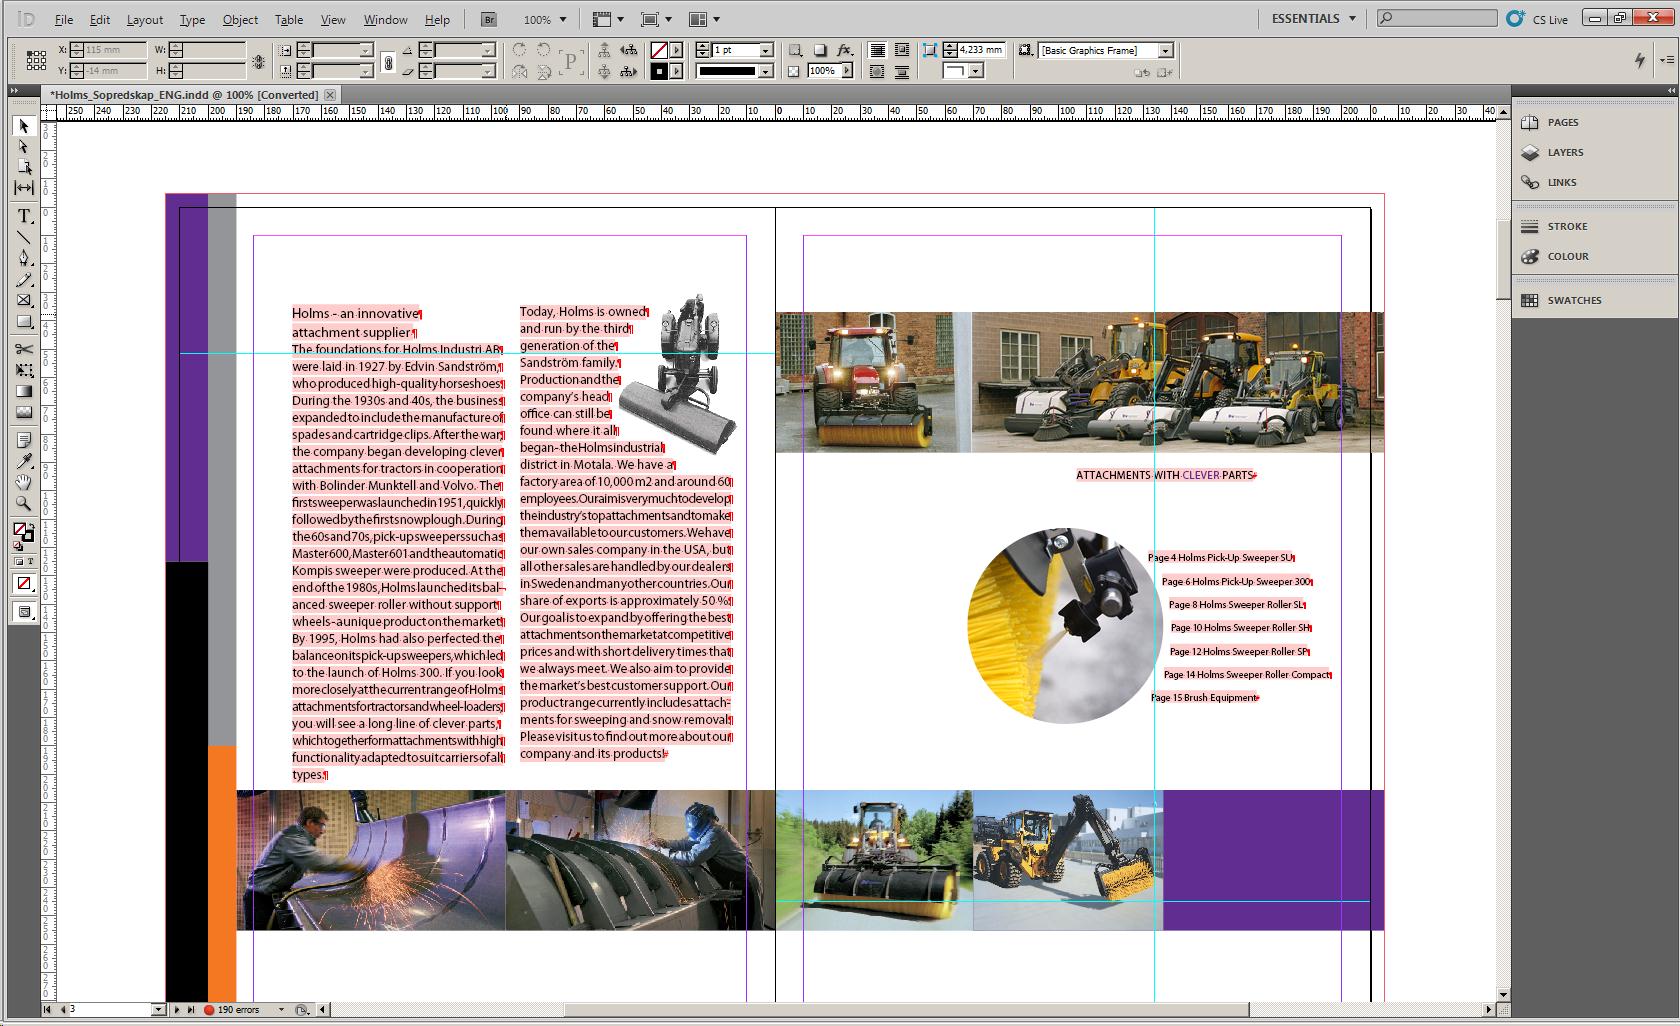This screenshot has height=1026, width=1680.
Task: Open the fx effects button
Action: pyautogui.click(x=844, y=50)
